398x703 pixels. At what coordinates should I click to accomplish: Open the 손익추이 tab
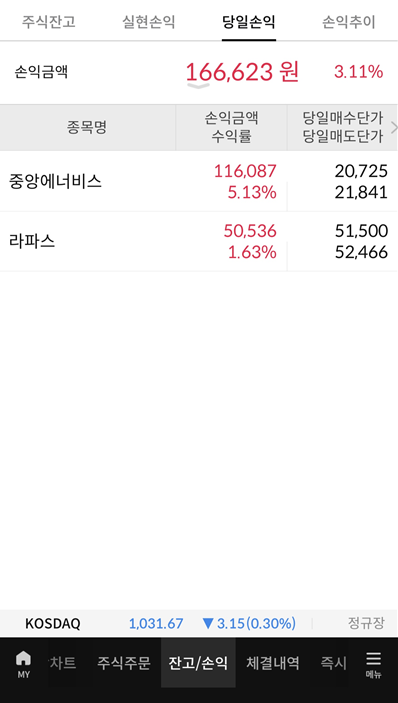click(349, 22)
